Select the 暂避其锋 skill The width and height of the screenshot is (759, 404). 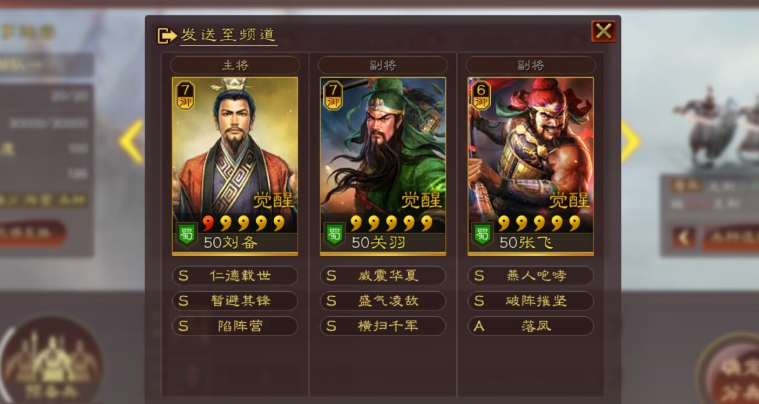coord(235,301)
